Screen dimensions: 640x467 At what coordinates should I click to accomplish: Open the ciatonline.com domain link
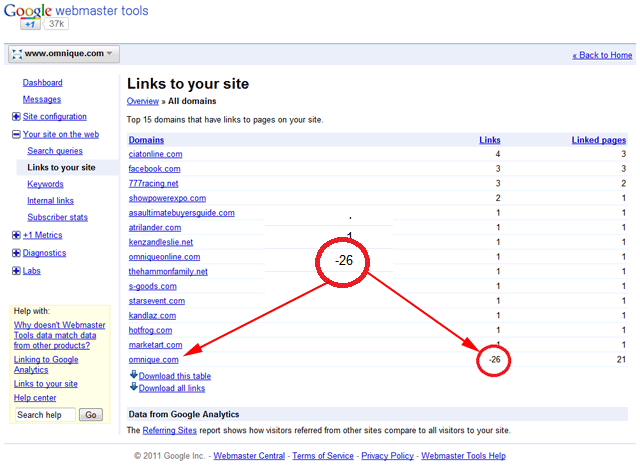(x=156, y=154)
